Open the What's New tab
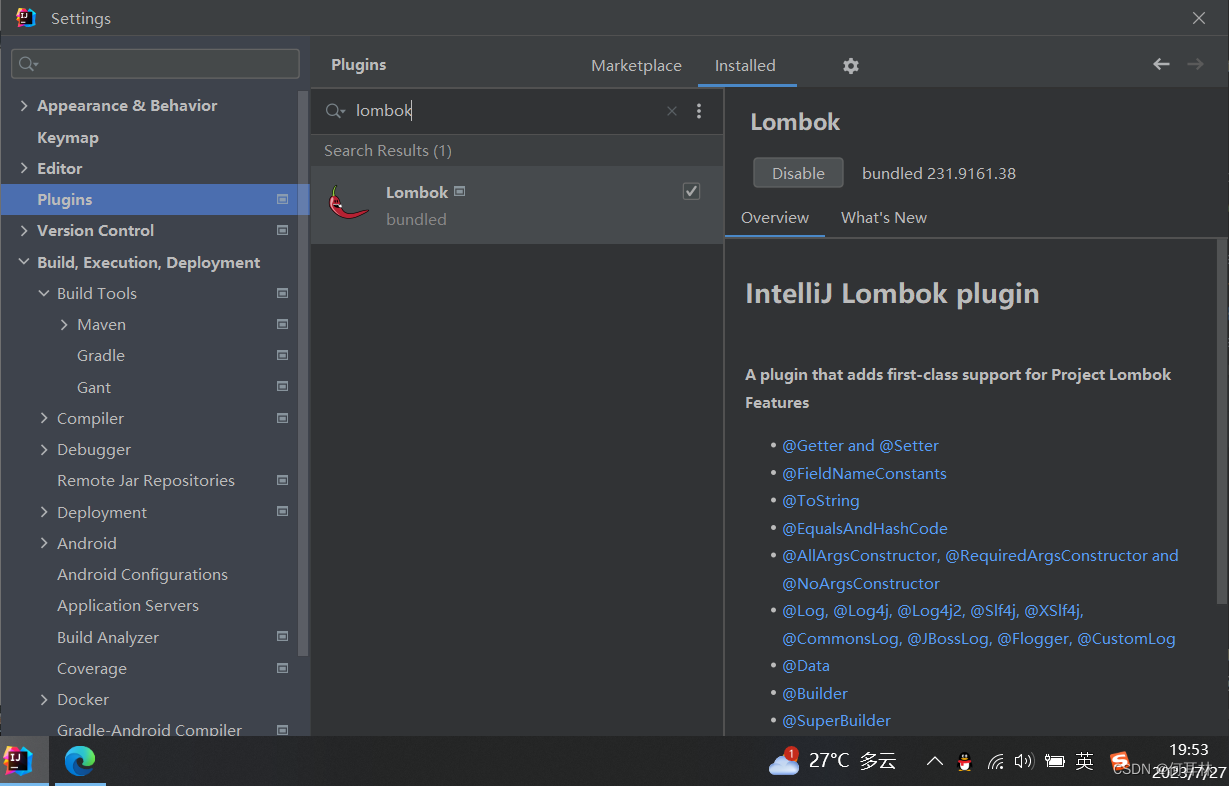 [x=884, y=218]
